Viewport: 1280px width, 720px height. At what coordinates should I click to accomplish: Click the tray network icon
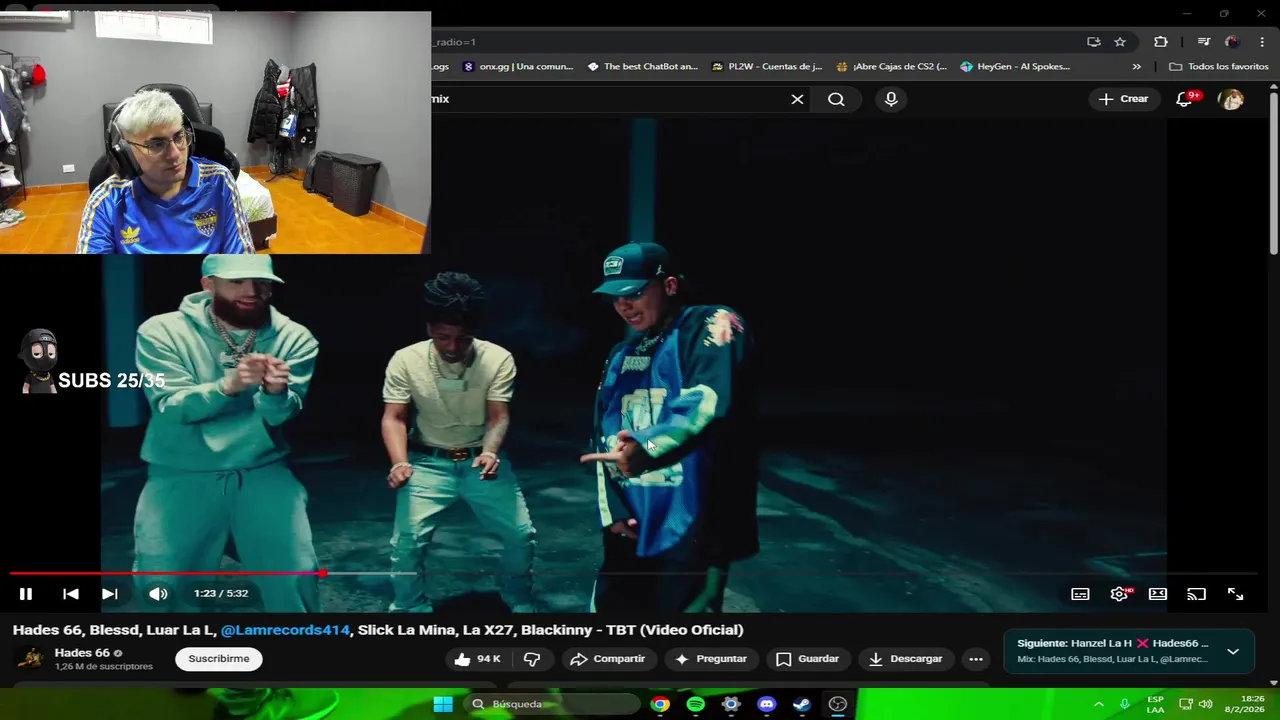coord(1185,704)
